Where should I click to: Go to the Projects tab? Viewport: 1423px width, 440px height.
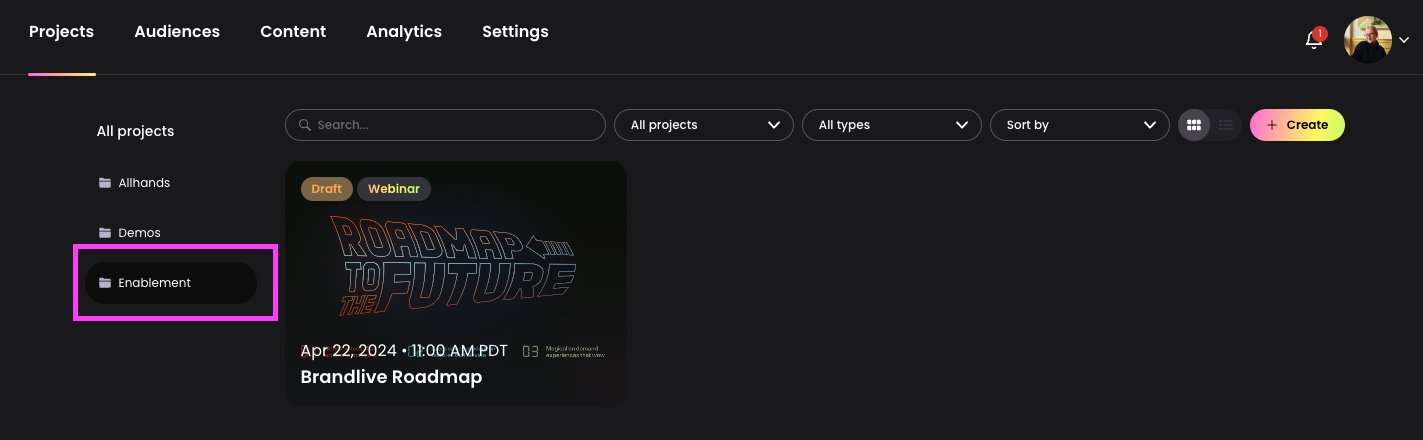point(61,32)
